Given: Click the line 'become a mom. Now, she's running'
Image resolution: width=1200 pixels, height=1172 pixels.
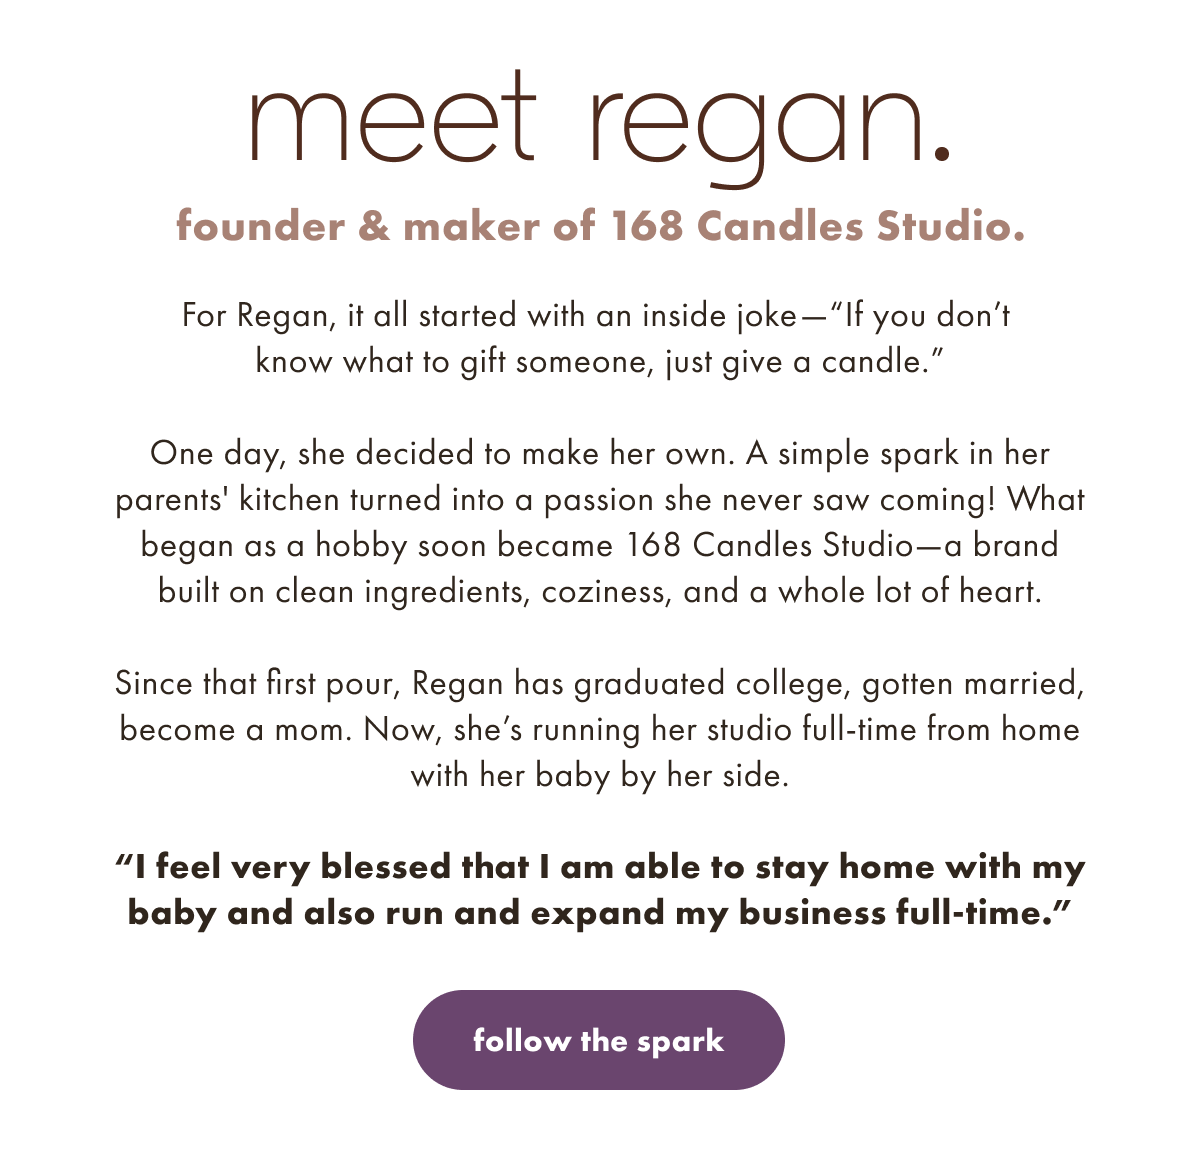Looking at the screenshot, I should 600,729.
